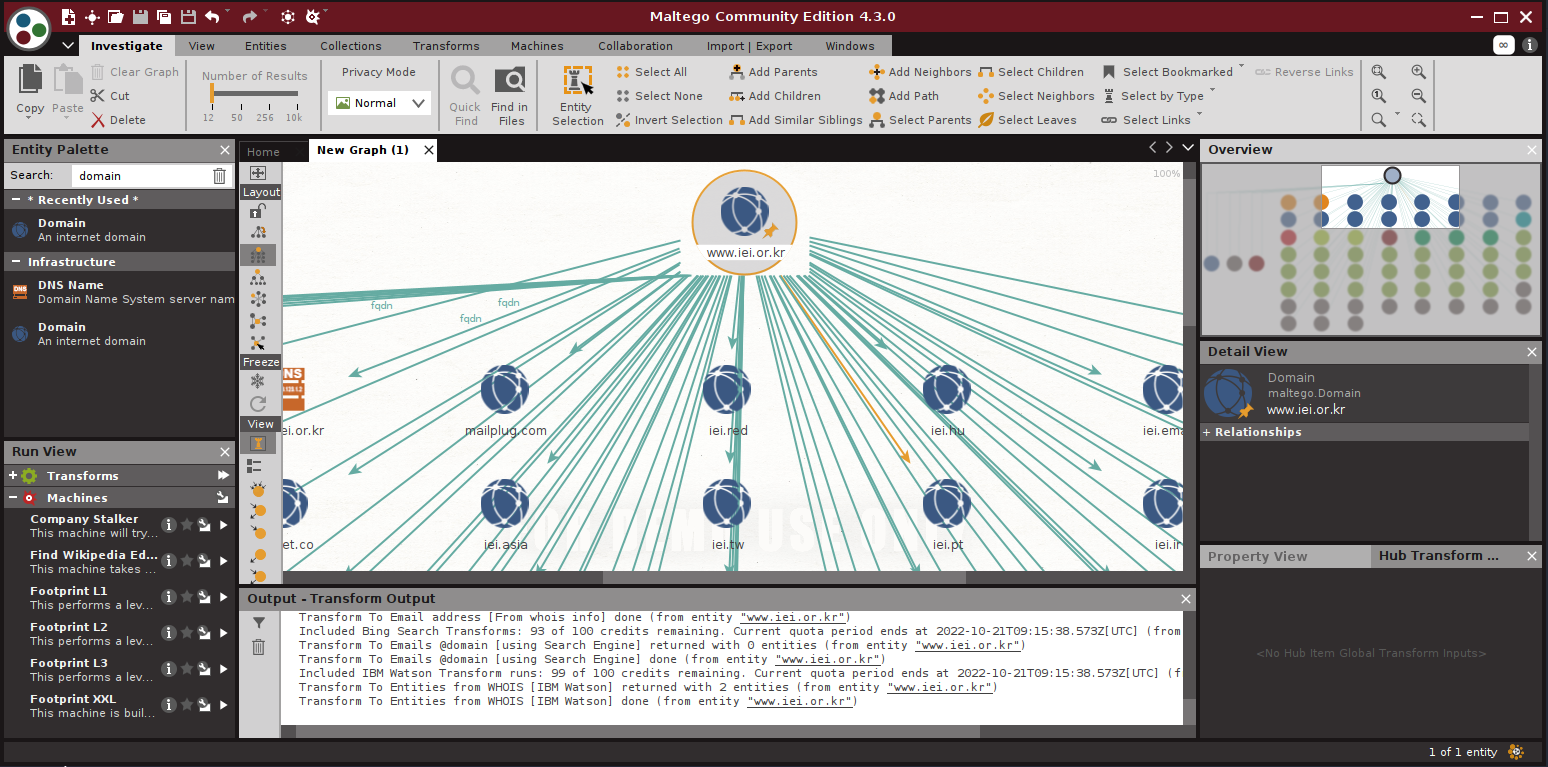
Task: Switch to the View ribbon tab
Action: 202,46
